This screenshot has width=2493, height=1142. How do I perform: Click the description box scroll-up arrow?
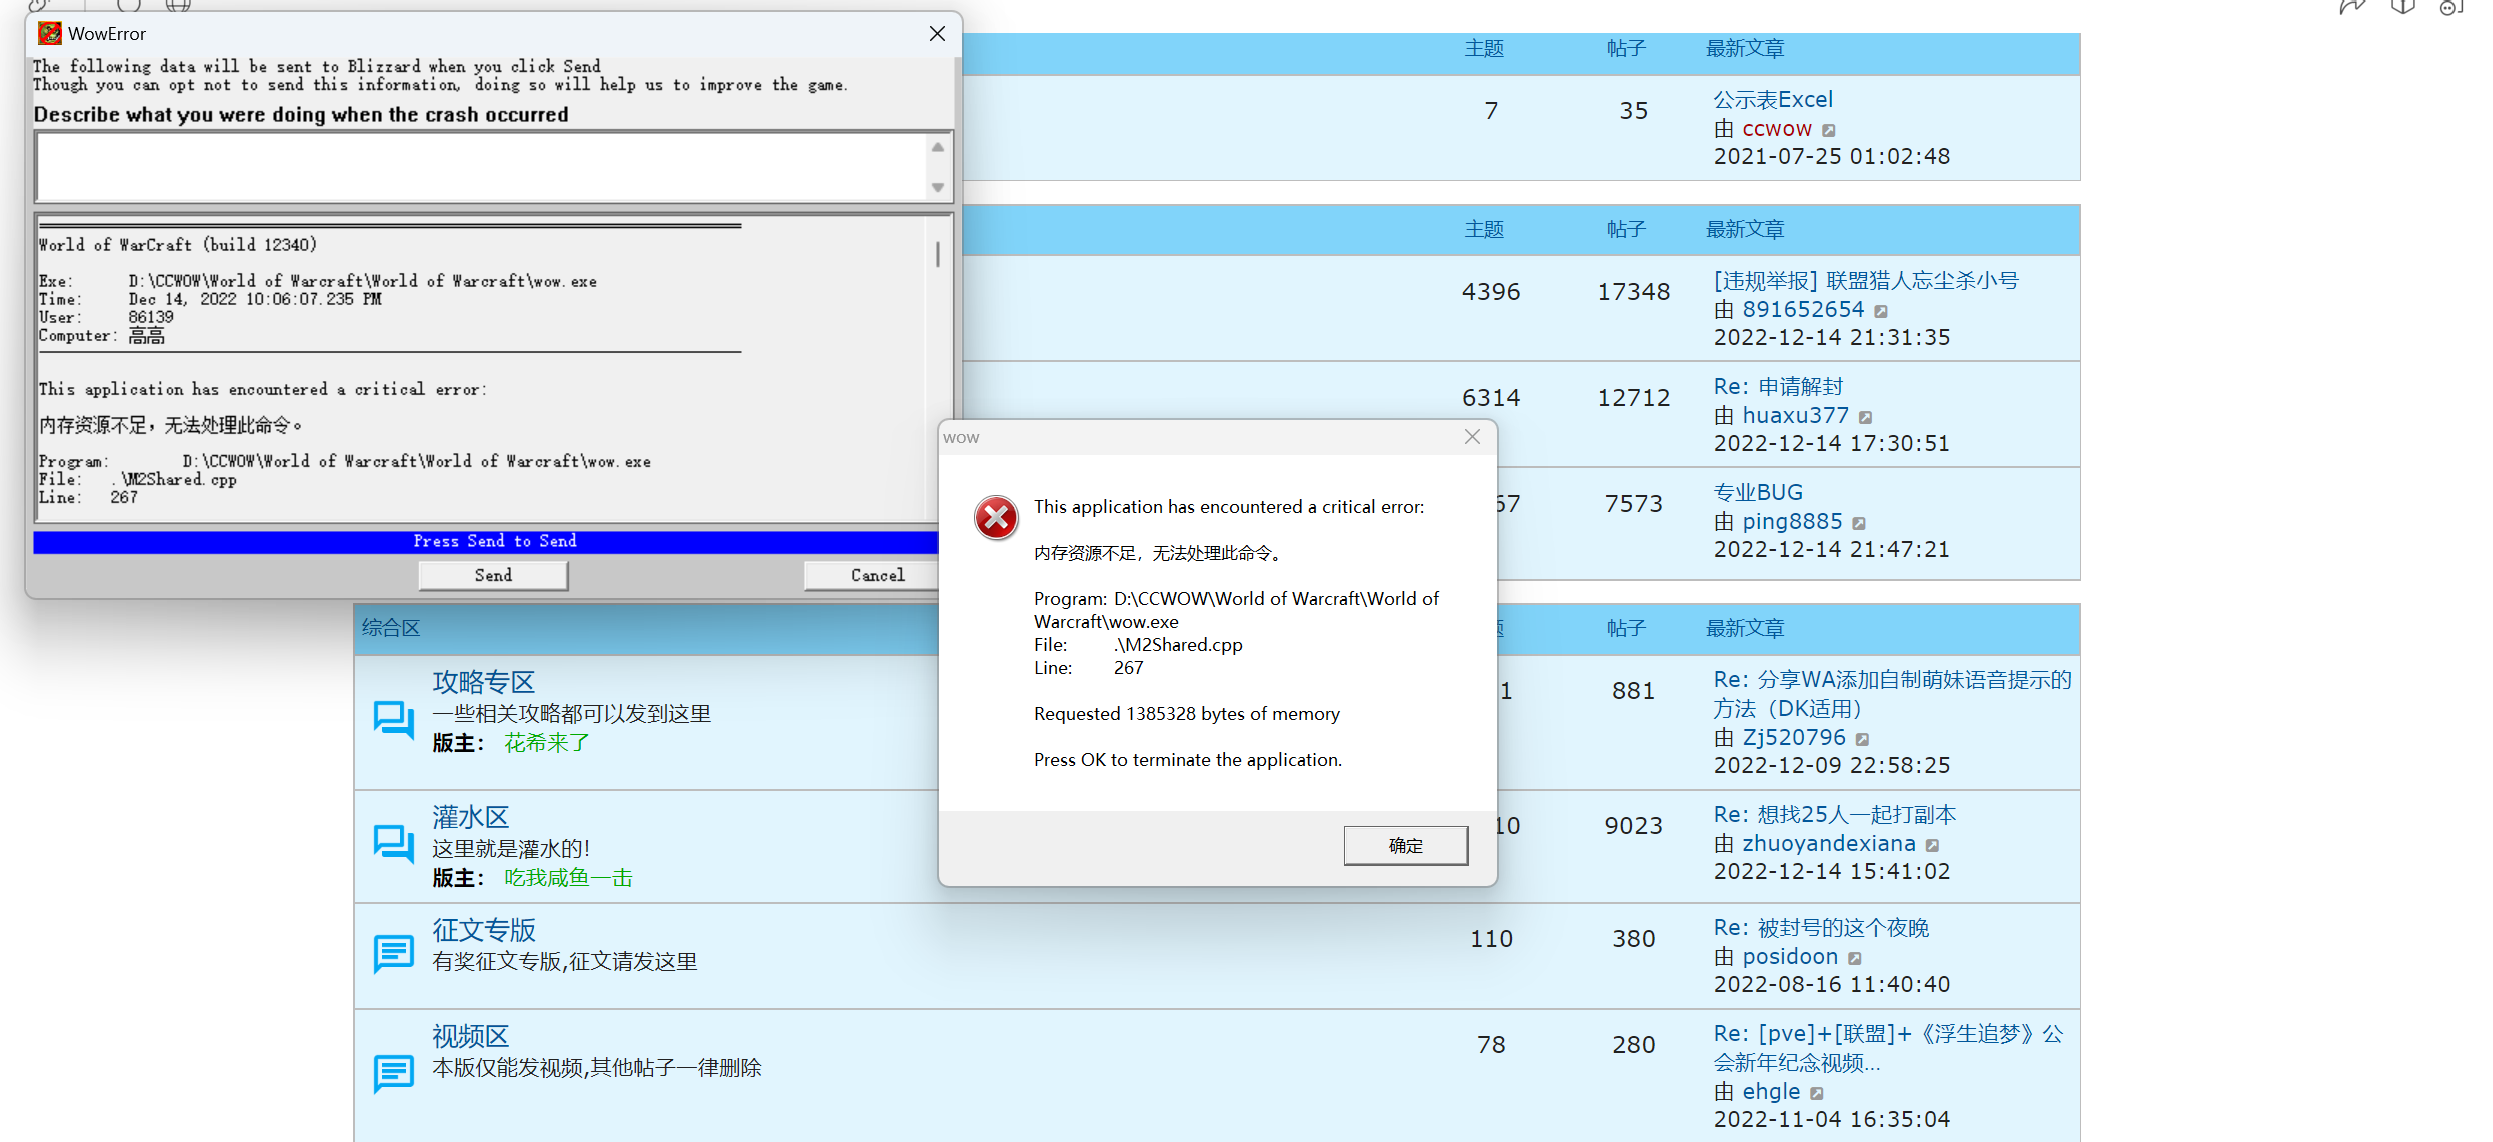[938, 148]
